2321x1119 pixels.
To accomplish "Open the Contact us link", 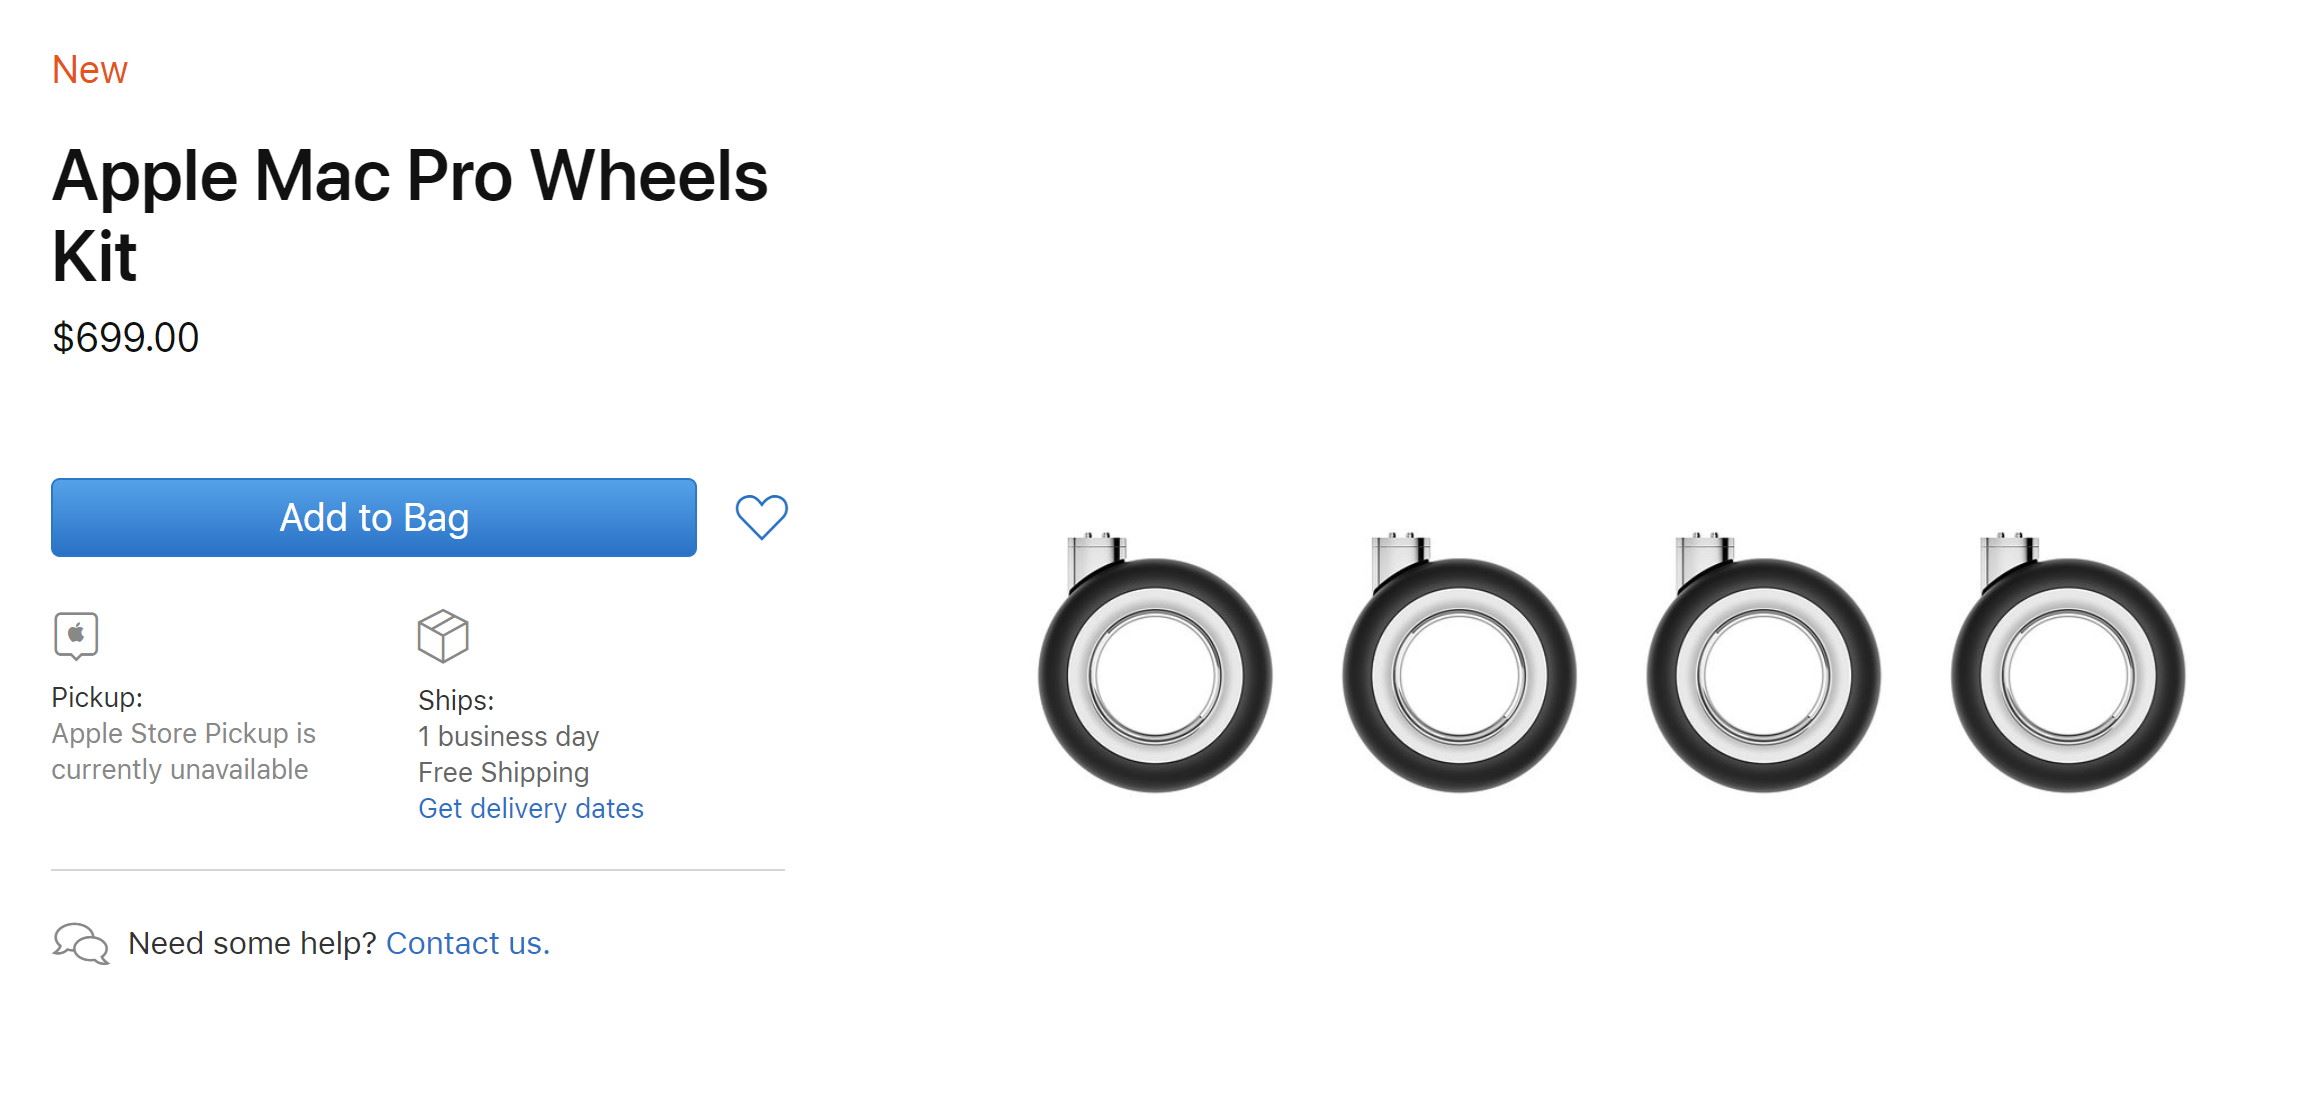I will click(x=468, y=943).
